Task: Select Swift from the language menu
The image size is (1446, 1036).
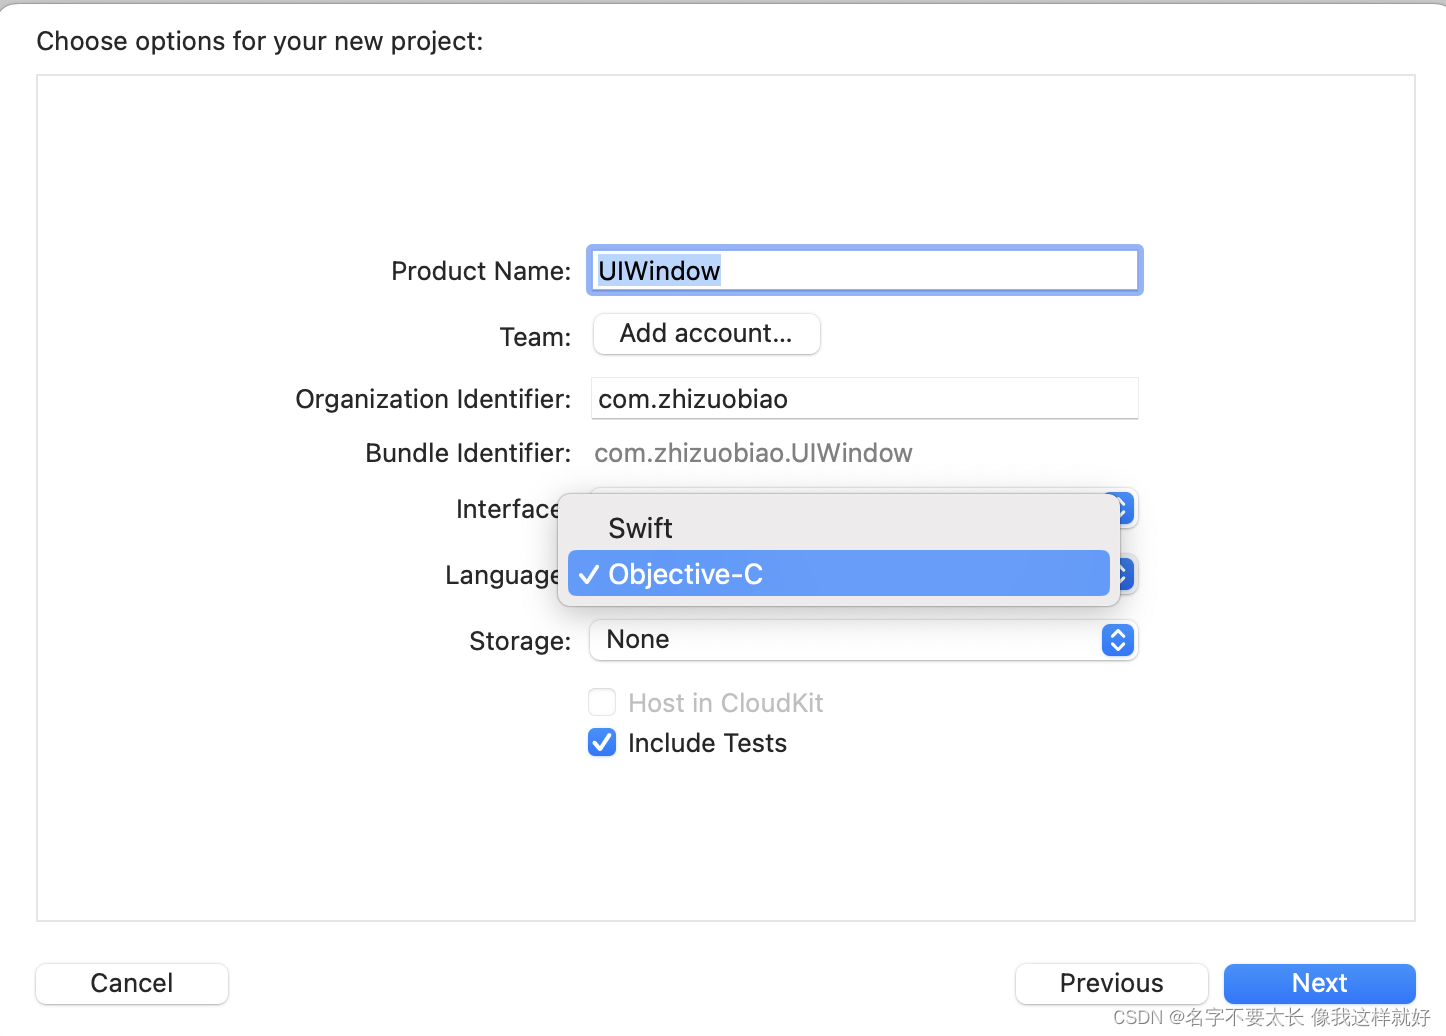Action: [x=640, y=528]
